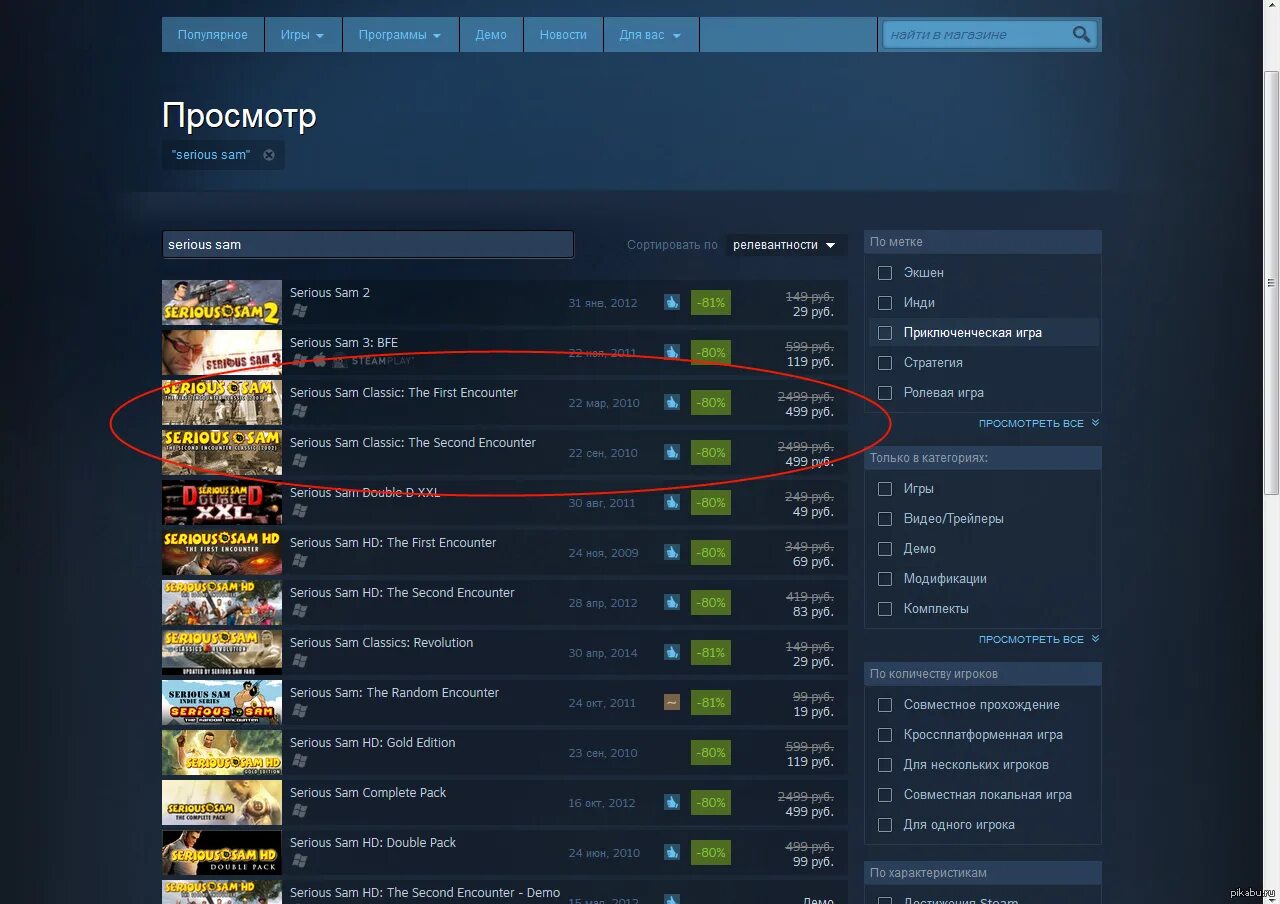Open the Serious Sam Double D XXL thumbnail
This screenshot has width=1280, height=904.
click(222, 502)
